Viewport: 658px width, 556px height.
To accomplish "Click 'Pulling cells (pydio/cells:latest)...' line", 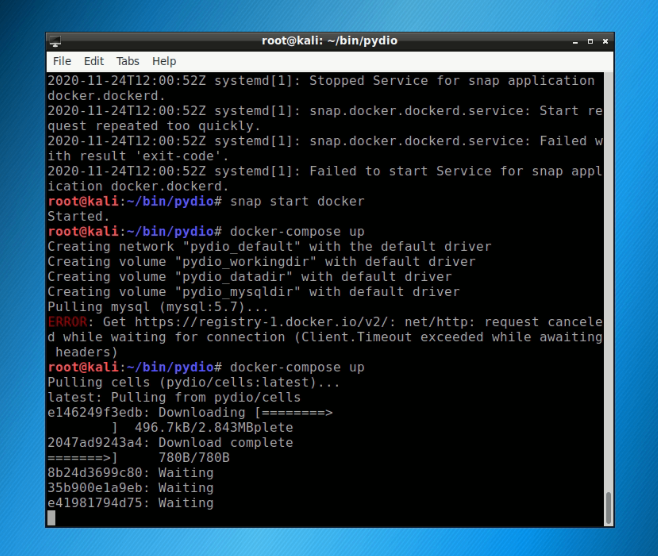I will [193, 383].
